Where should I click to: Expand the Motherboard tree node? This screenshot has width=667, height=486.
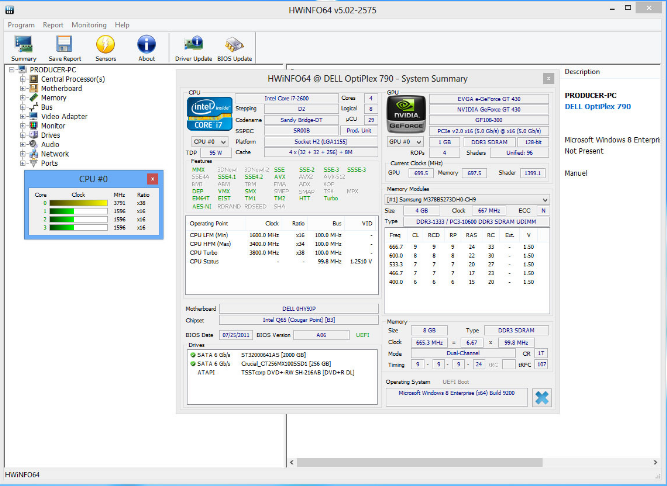[22, 88]
